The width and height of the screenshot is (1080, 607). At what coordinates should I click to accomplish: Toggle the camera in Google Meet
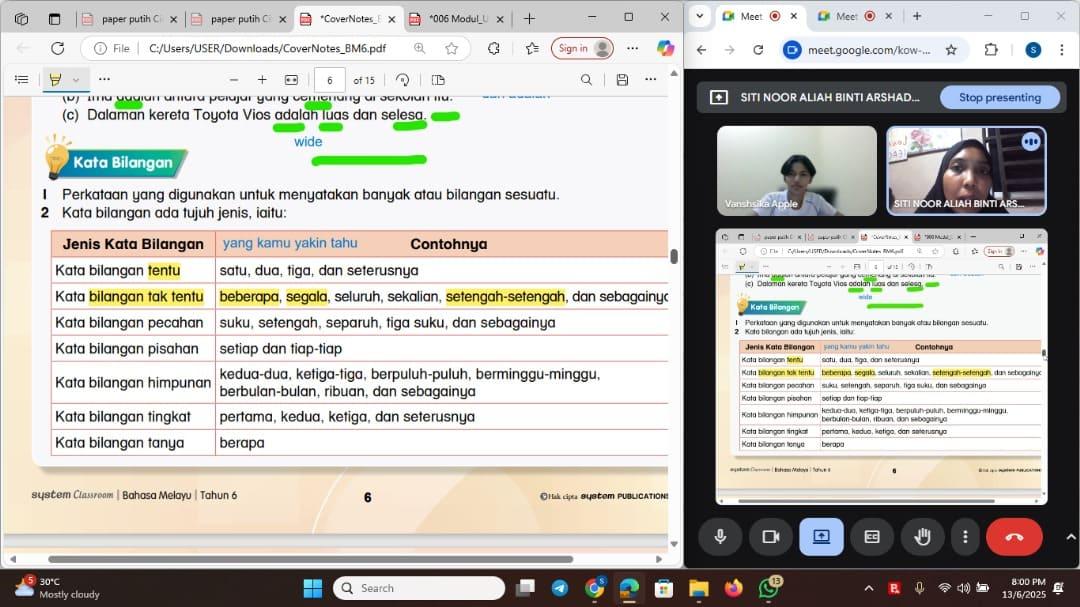coord(770,537)
